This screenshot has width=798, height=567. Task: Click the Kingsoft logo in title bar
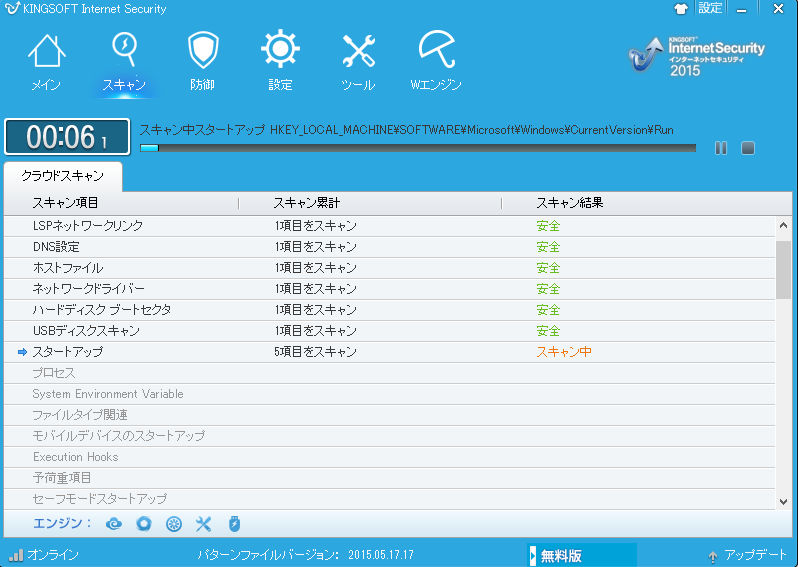(12, 8)
